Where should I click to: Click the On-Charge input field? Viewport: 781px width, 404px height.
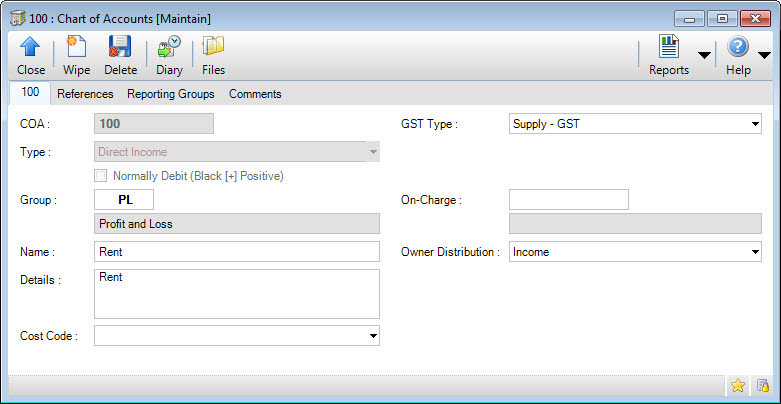coord(569,200)
